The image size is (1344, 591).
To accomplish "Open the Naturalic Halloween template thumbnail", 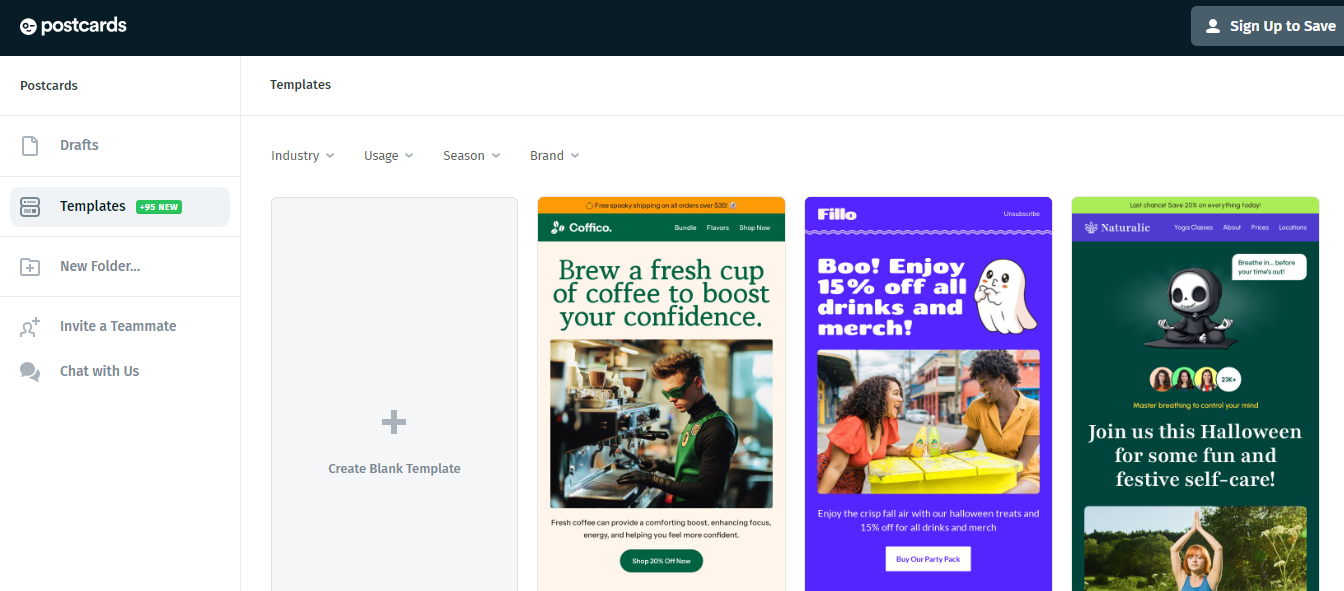I will tap(1195, 390).
